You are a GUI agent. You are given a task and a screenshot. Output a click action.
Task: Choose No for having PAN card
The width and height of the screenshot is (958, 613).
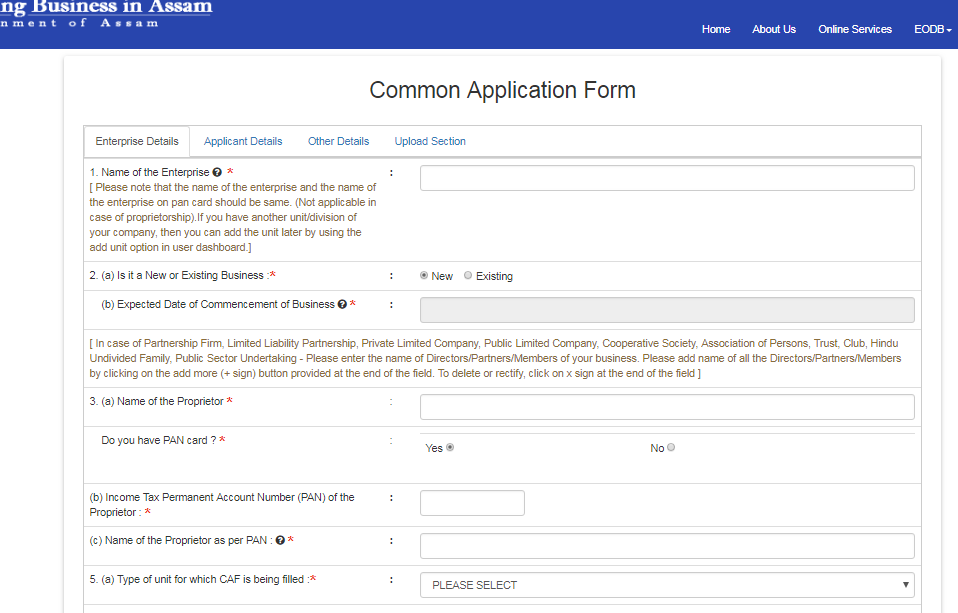click(x=671, y=448)
